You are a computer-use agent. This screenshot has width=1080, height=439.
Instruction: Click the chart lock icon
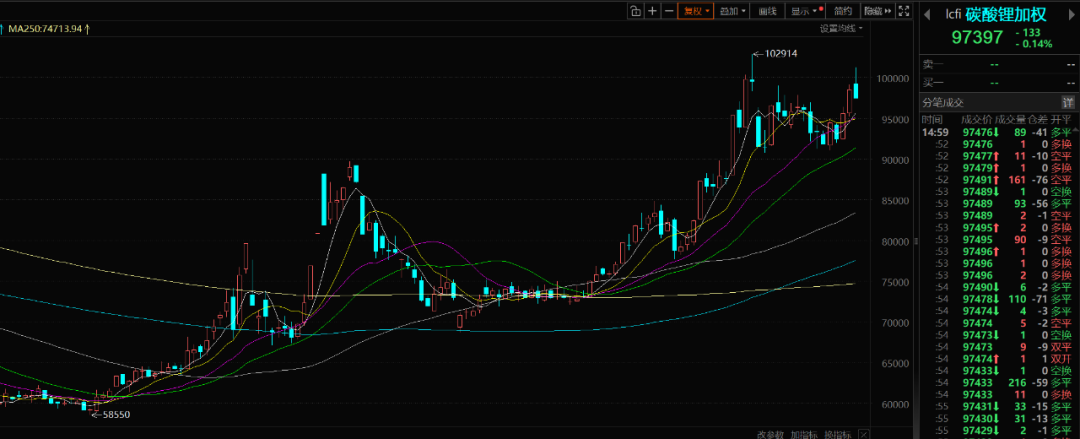(x=635, y=11)
